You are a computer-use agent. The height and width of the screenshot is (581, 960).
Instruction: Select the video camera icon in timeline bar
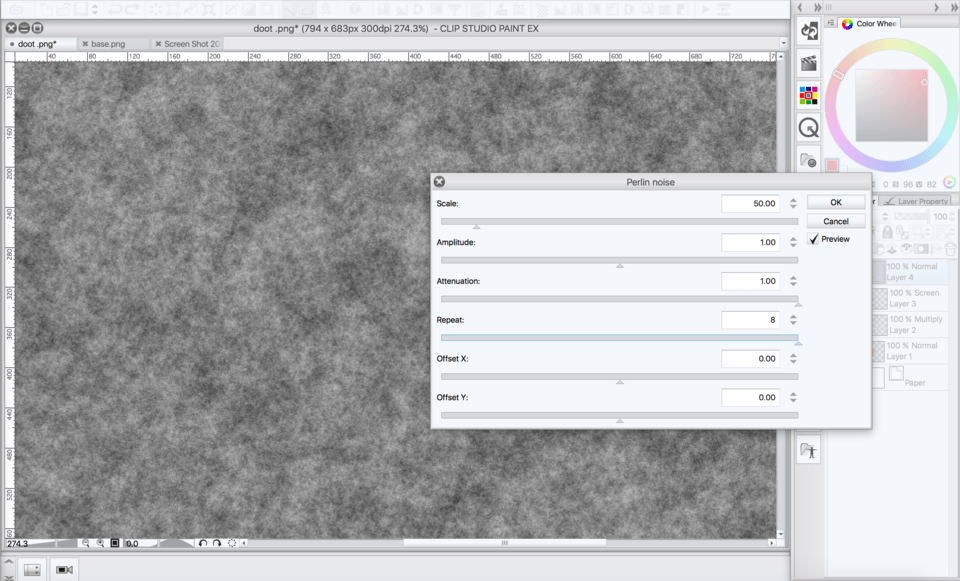[x=63, y=569]
